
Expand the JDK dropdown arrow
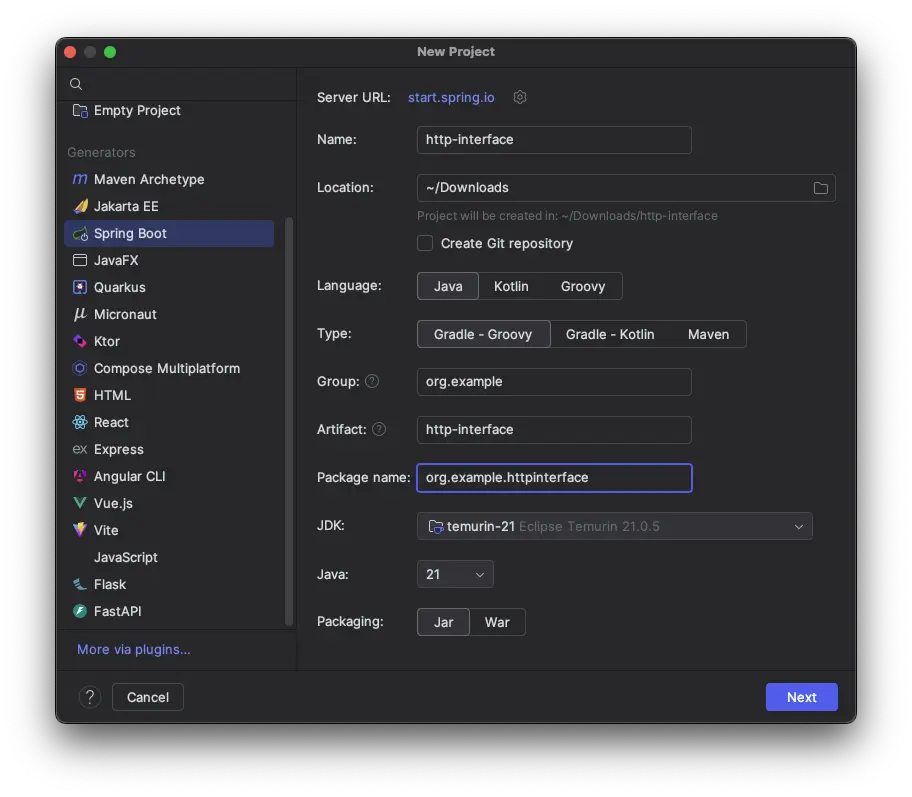tap(799, 526)
